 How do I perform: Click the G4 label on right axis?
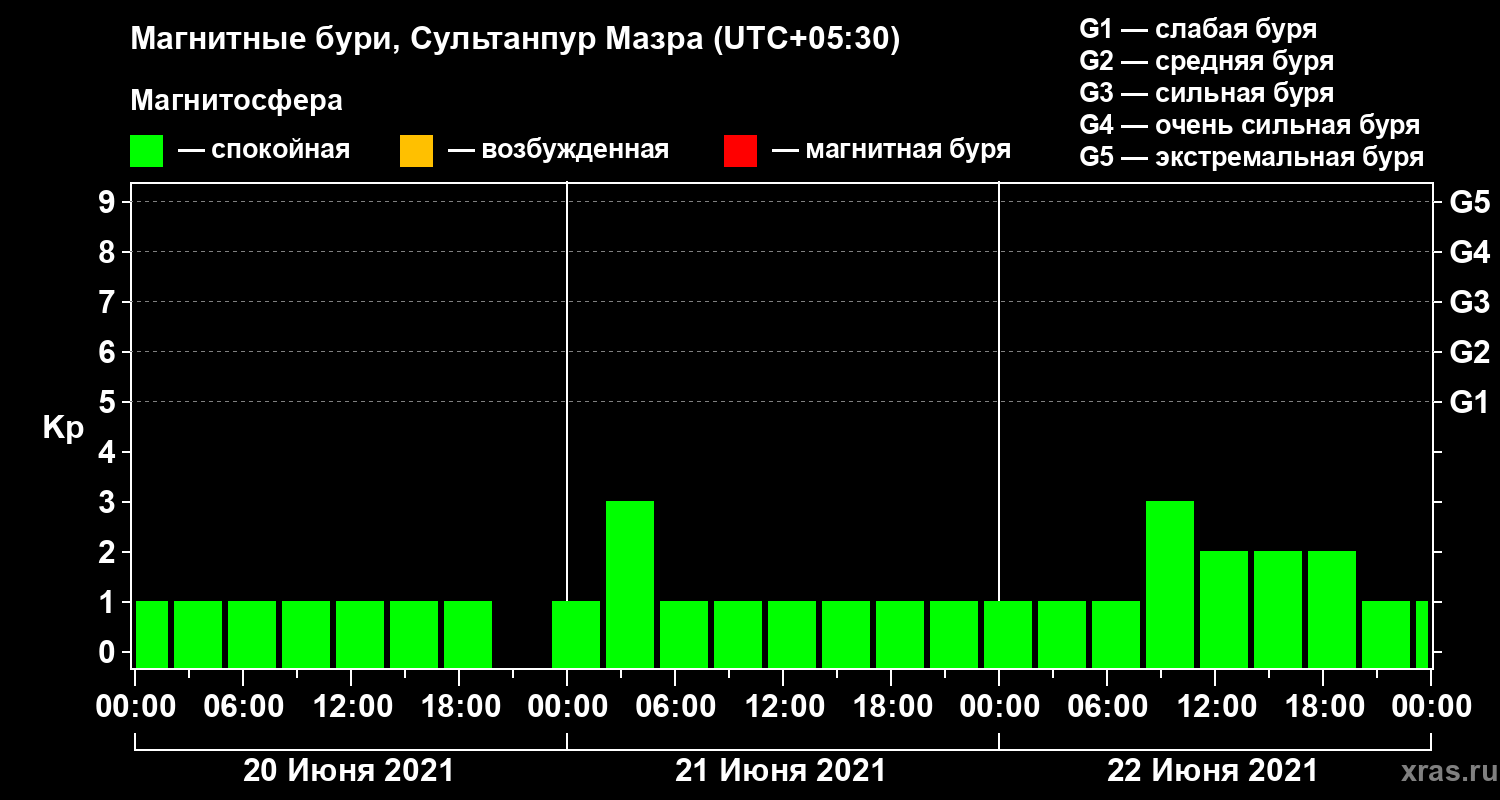1470,252
